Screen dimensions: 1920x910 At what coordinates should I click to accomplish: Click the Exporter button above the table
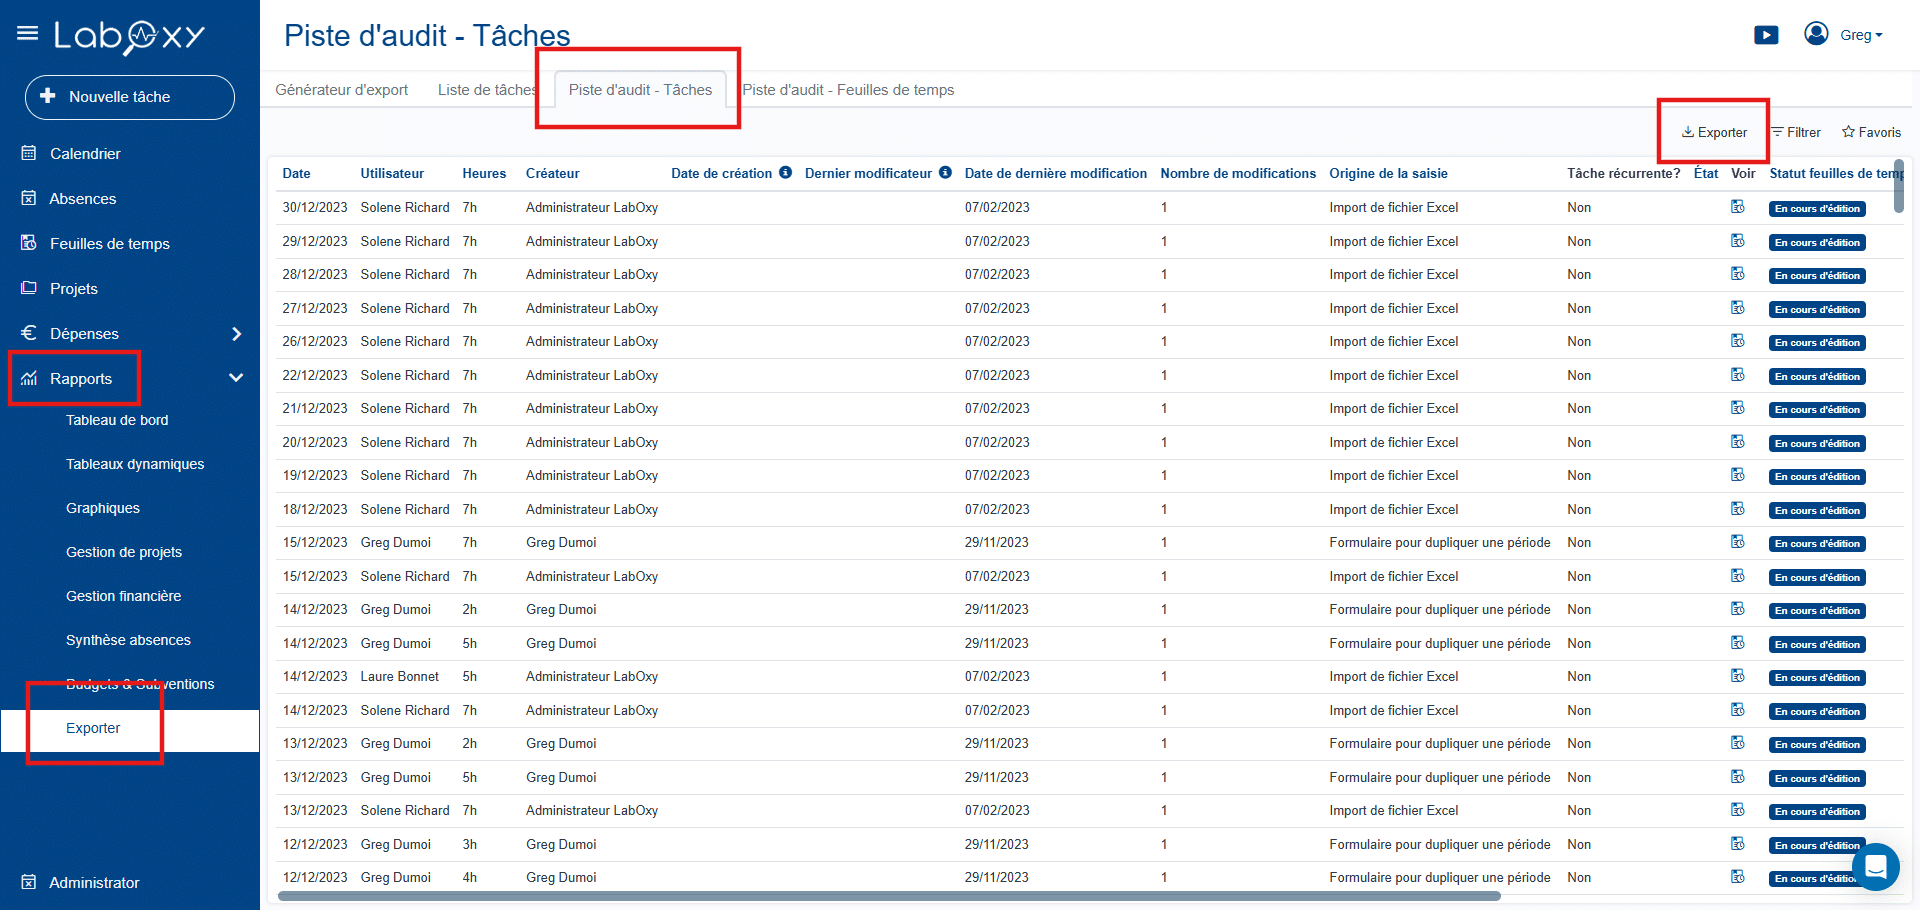(1714, 132)
